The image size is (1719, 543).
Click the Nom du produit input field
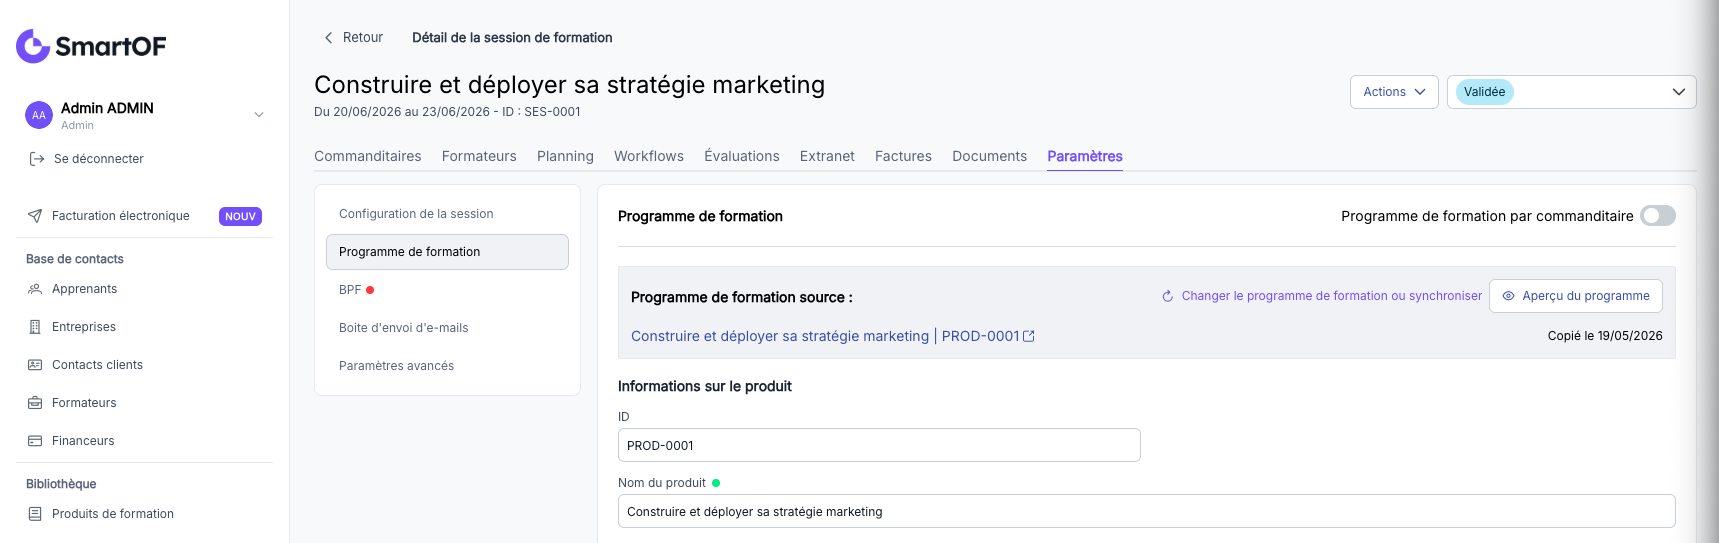pos(1146,511)
